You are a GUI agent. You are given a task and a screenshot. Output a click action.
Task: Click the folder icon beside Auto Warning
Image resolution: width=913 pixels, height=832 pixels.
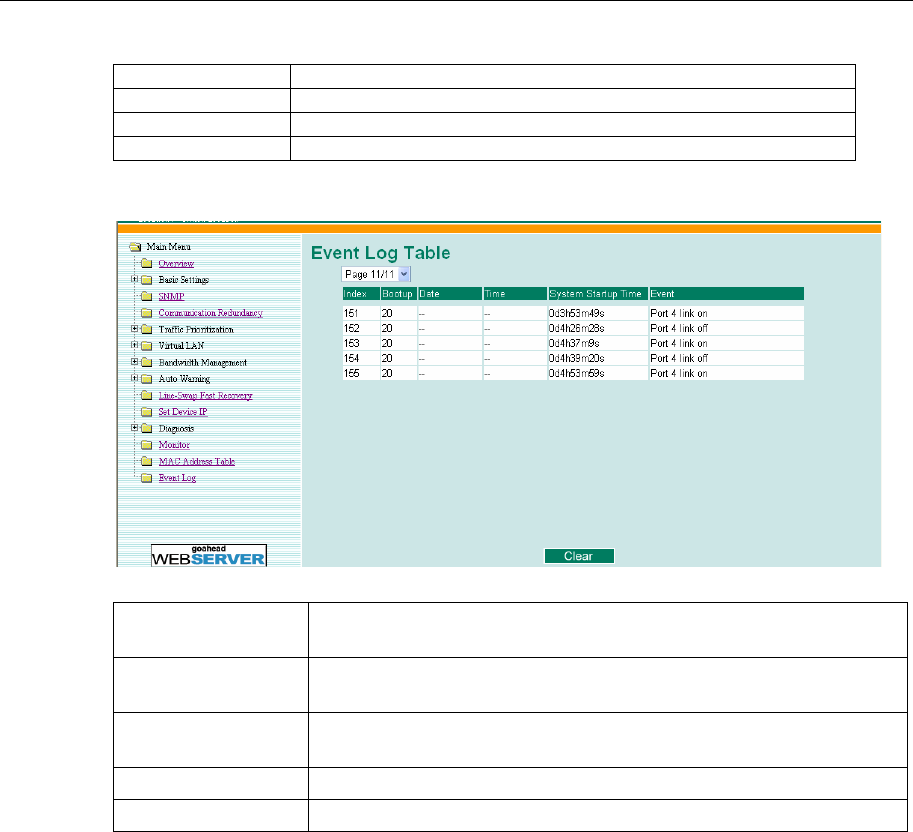coord(147,379)
